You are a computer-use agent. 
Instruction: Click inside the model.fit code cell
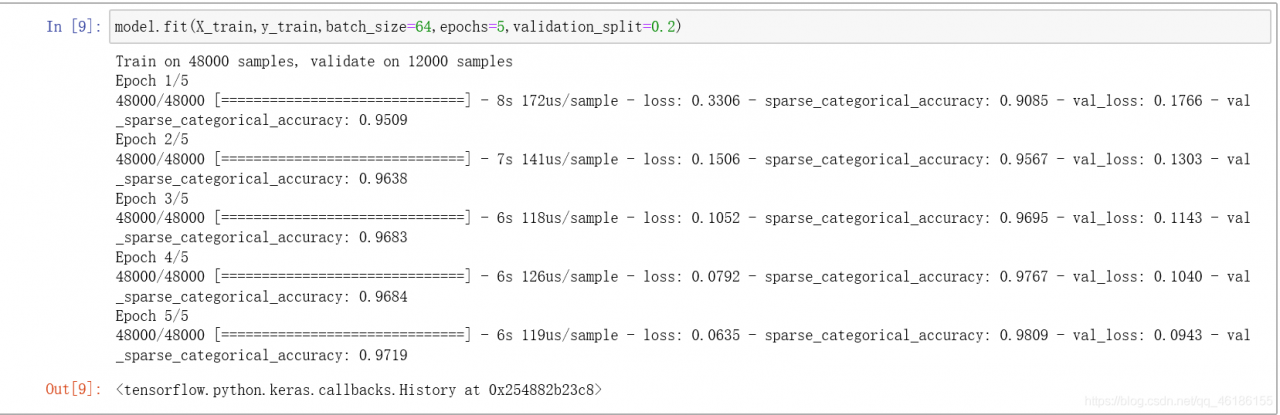coord(900,27)
